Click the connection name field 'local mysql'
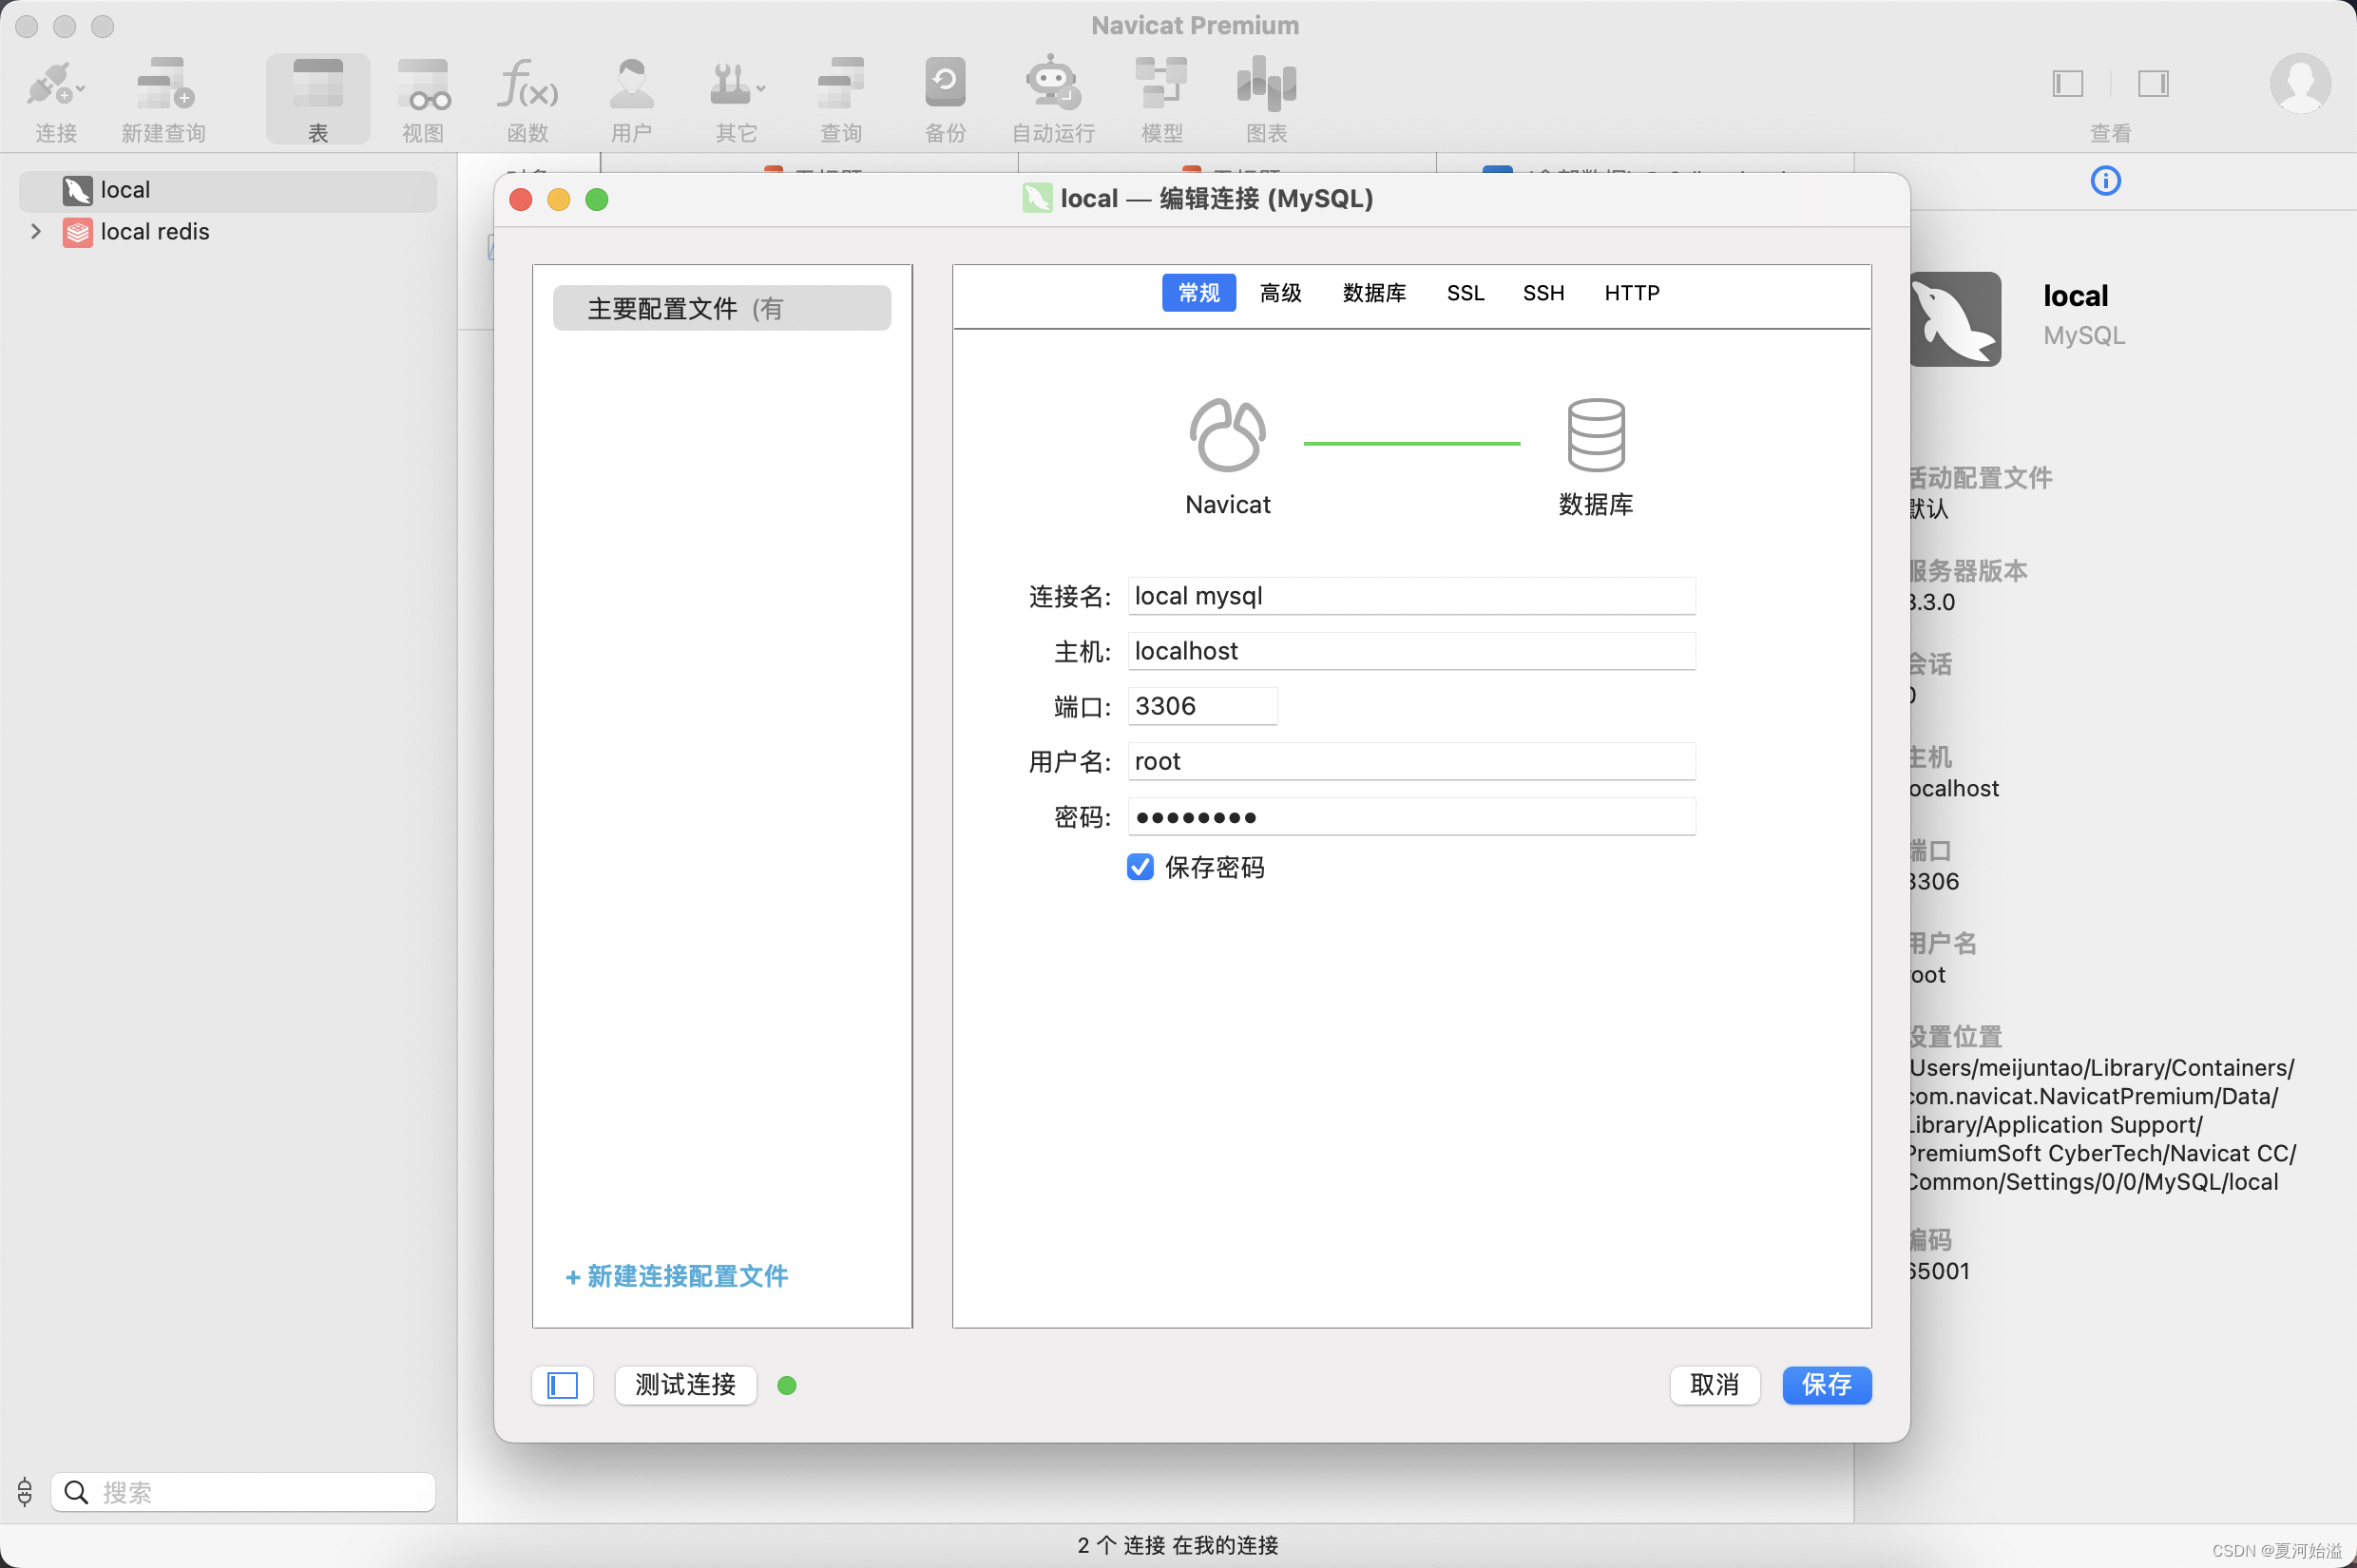This screenshot has width=2357, height=1568. pyautogui.click(x=1411, y=596)
